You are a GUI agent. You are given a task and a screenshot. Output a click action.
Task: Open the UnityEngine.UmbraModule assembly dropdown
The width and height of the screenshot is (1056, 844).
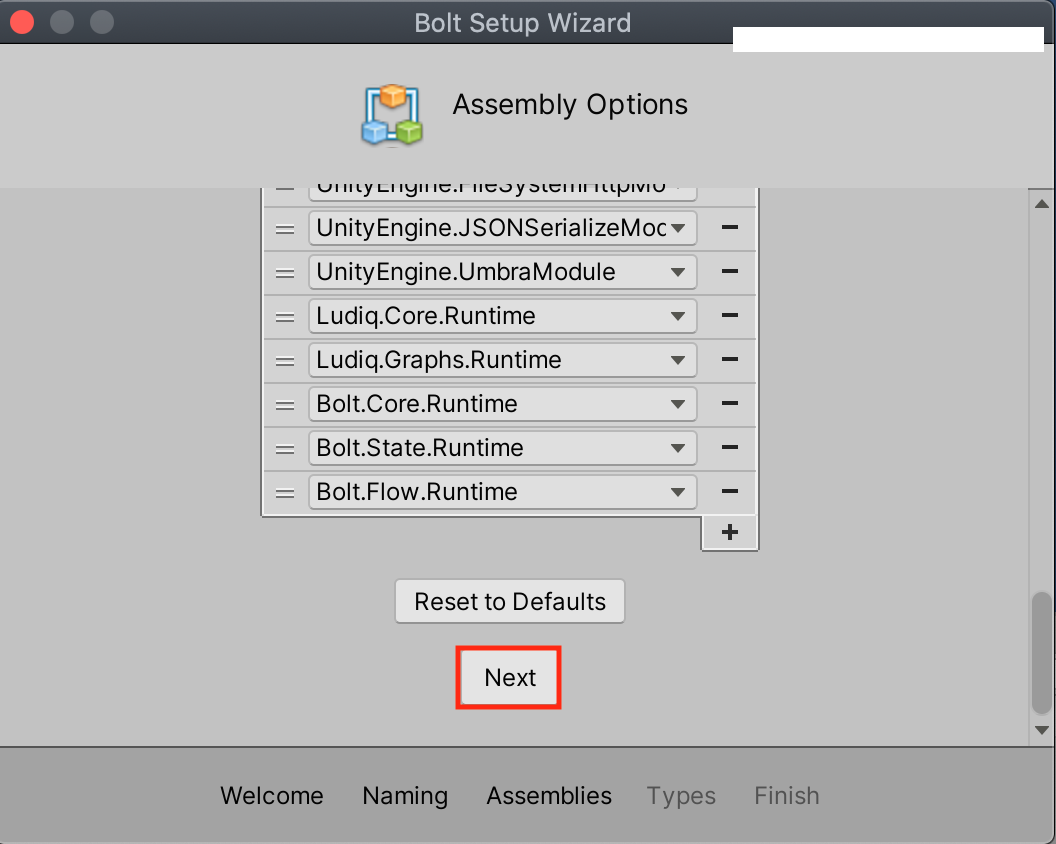[x=680, y=271]
